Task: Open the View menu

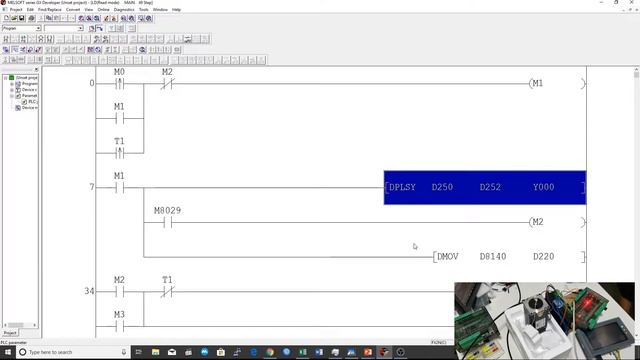Action: 89,9
